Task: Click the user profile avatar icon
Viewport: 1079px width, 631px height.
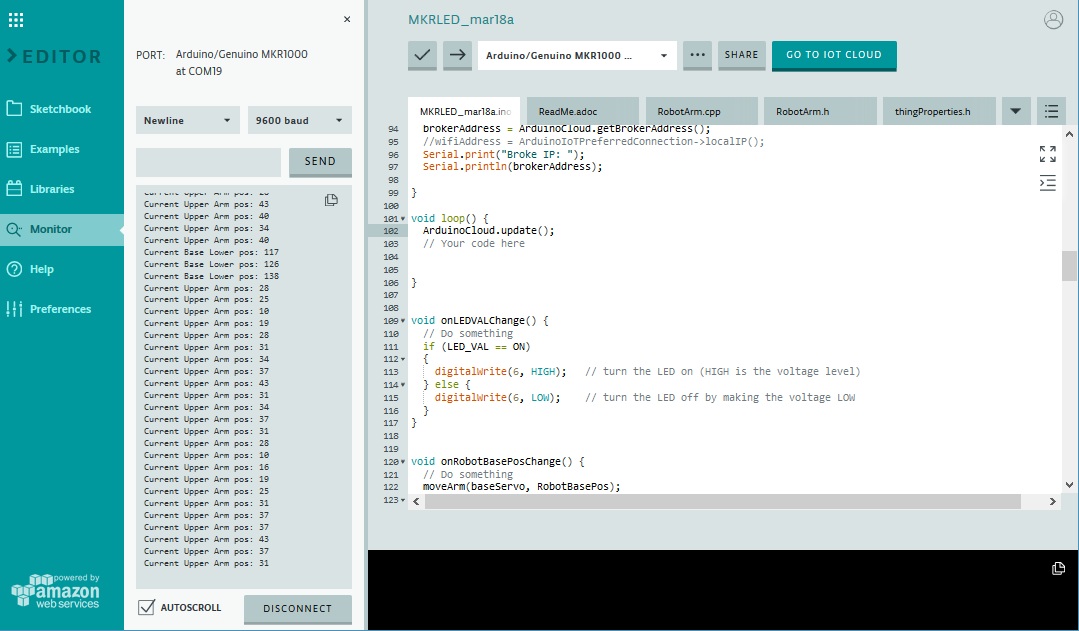Action: (1053, 20)
